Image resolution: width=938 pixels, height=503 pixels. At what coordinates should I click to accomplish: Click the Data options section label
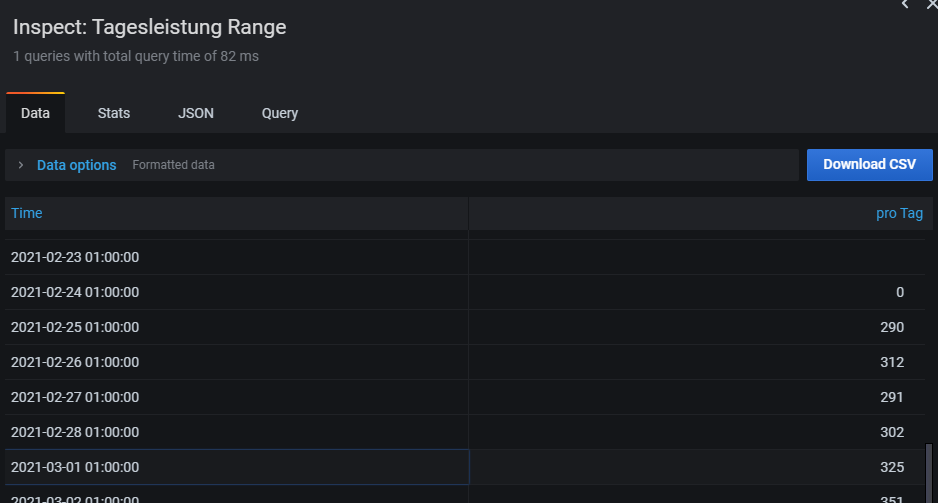[77, 165]
